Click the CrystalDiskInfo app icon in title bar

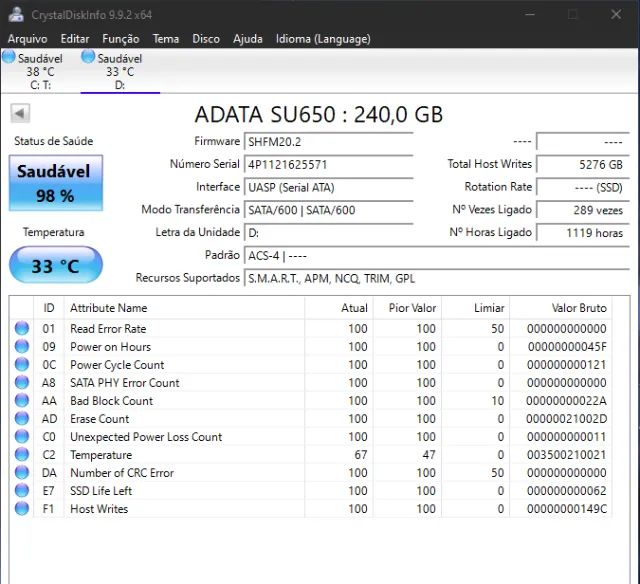tap(16, 15)
